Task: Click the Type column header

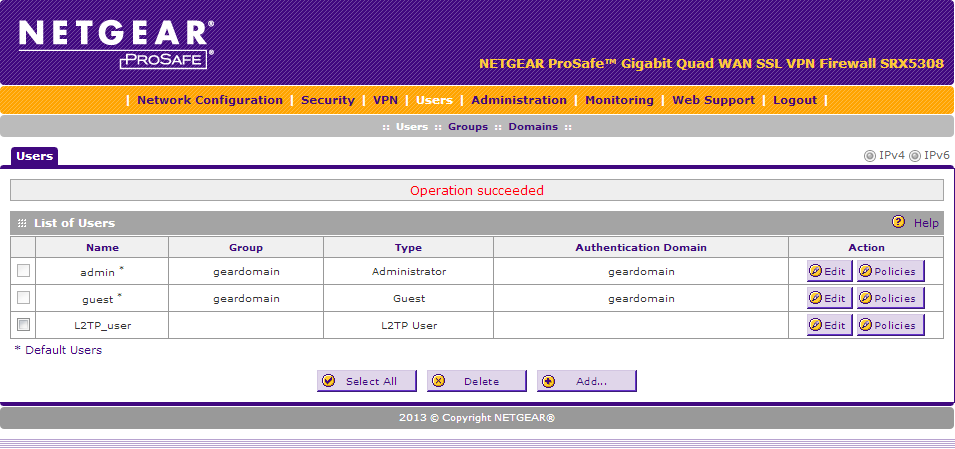Action: coord(408,247)
